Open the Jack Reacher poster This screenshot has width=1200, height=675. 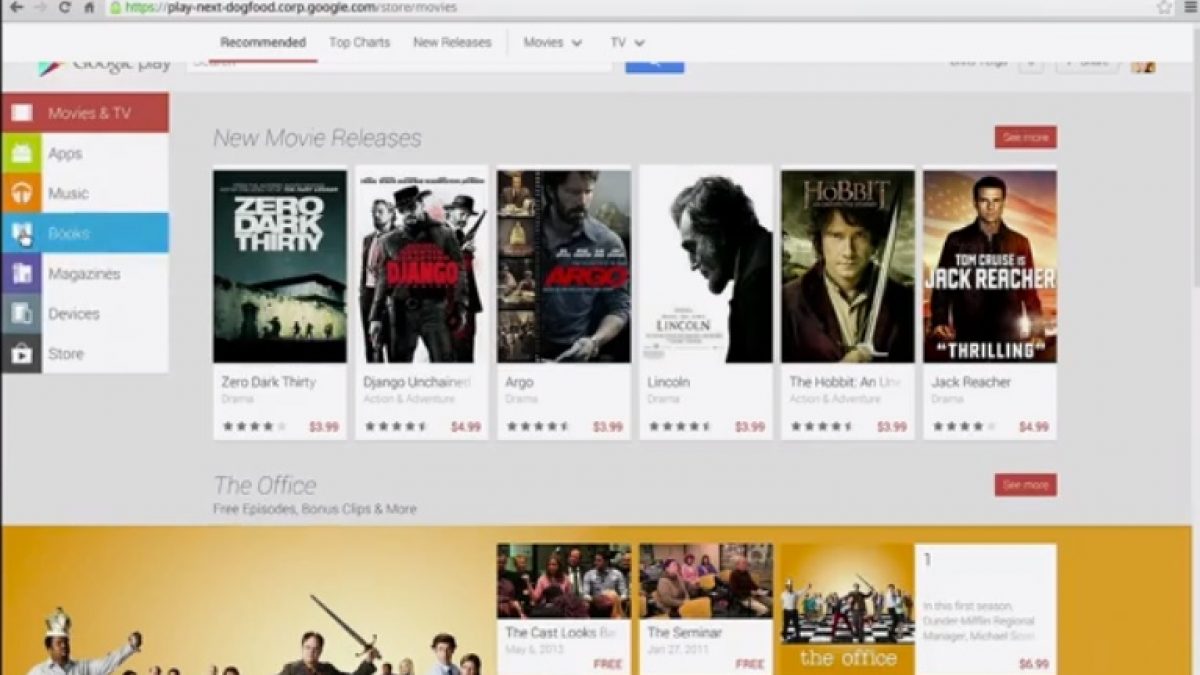pos(990,266)
